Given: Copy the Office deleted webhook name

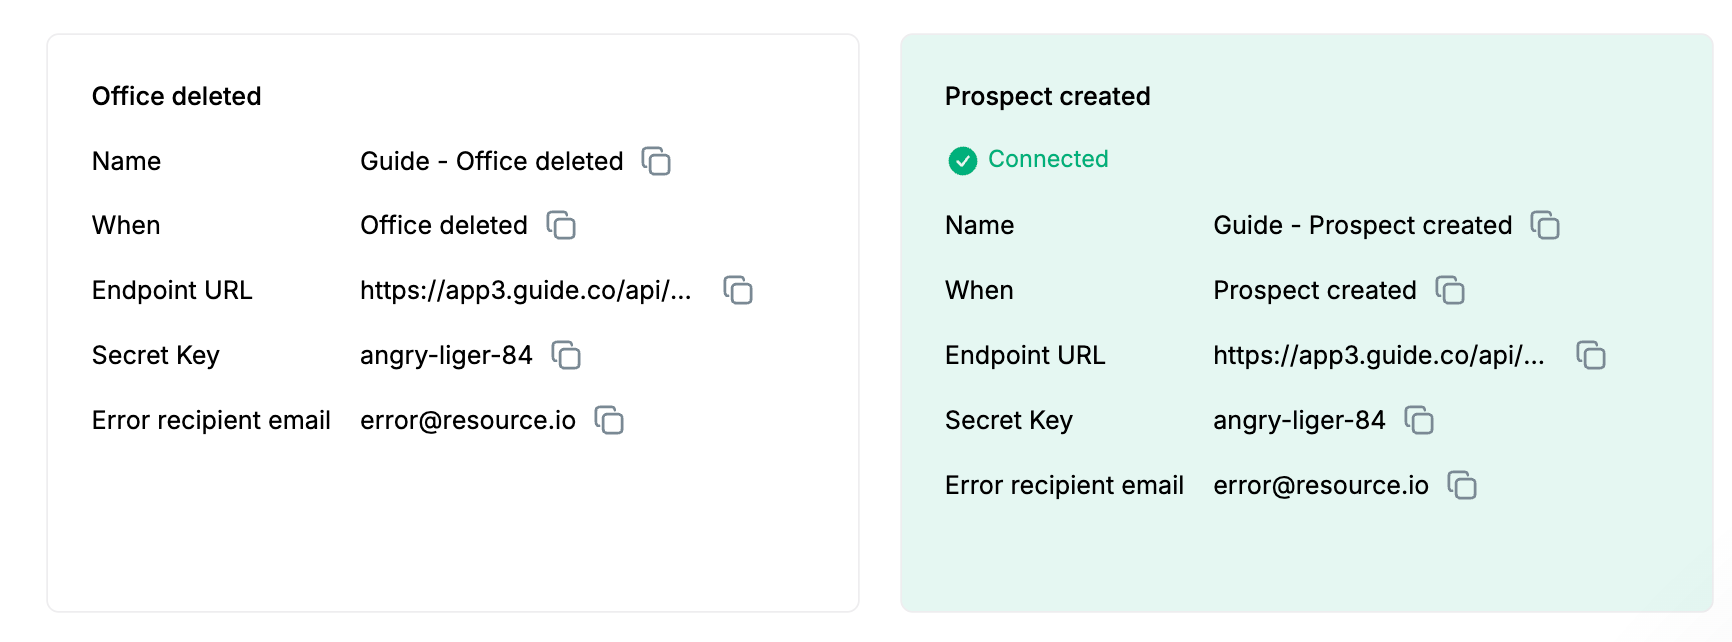Looking at the screenshot, I should coord(656,161).
